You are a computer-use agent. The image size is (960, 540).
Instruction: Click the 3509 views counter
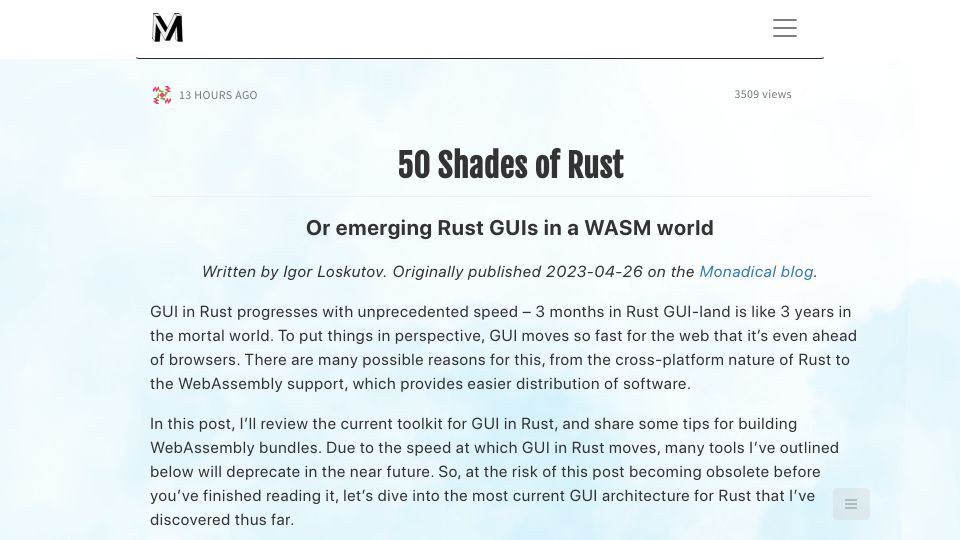(x=763, y=94)
